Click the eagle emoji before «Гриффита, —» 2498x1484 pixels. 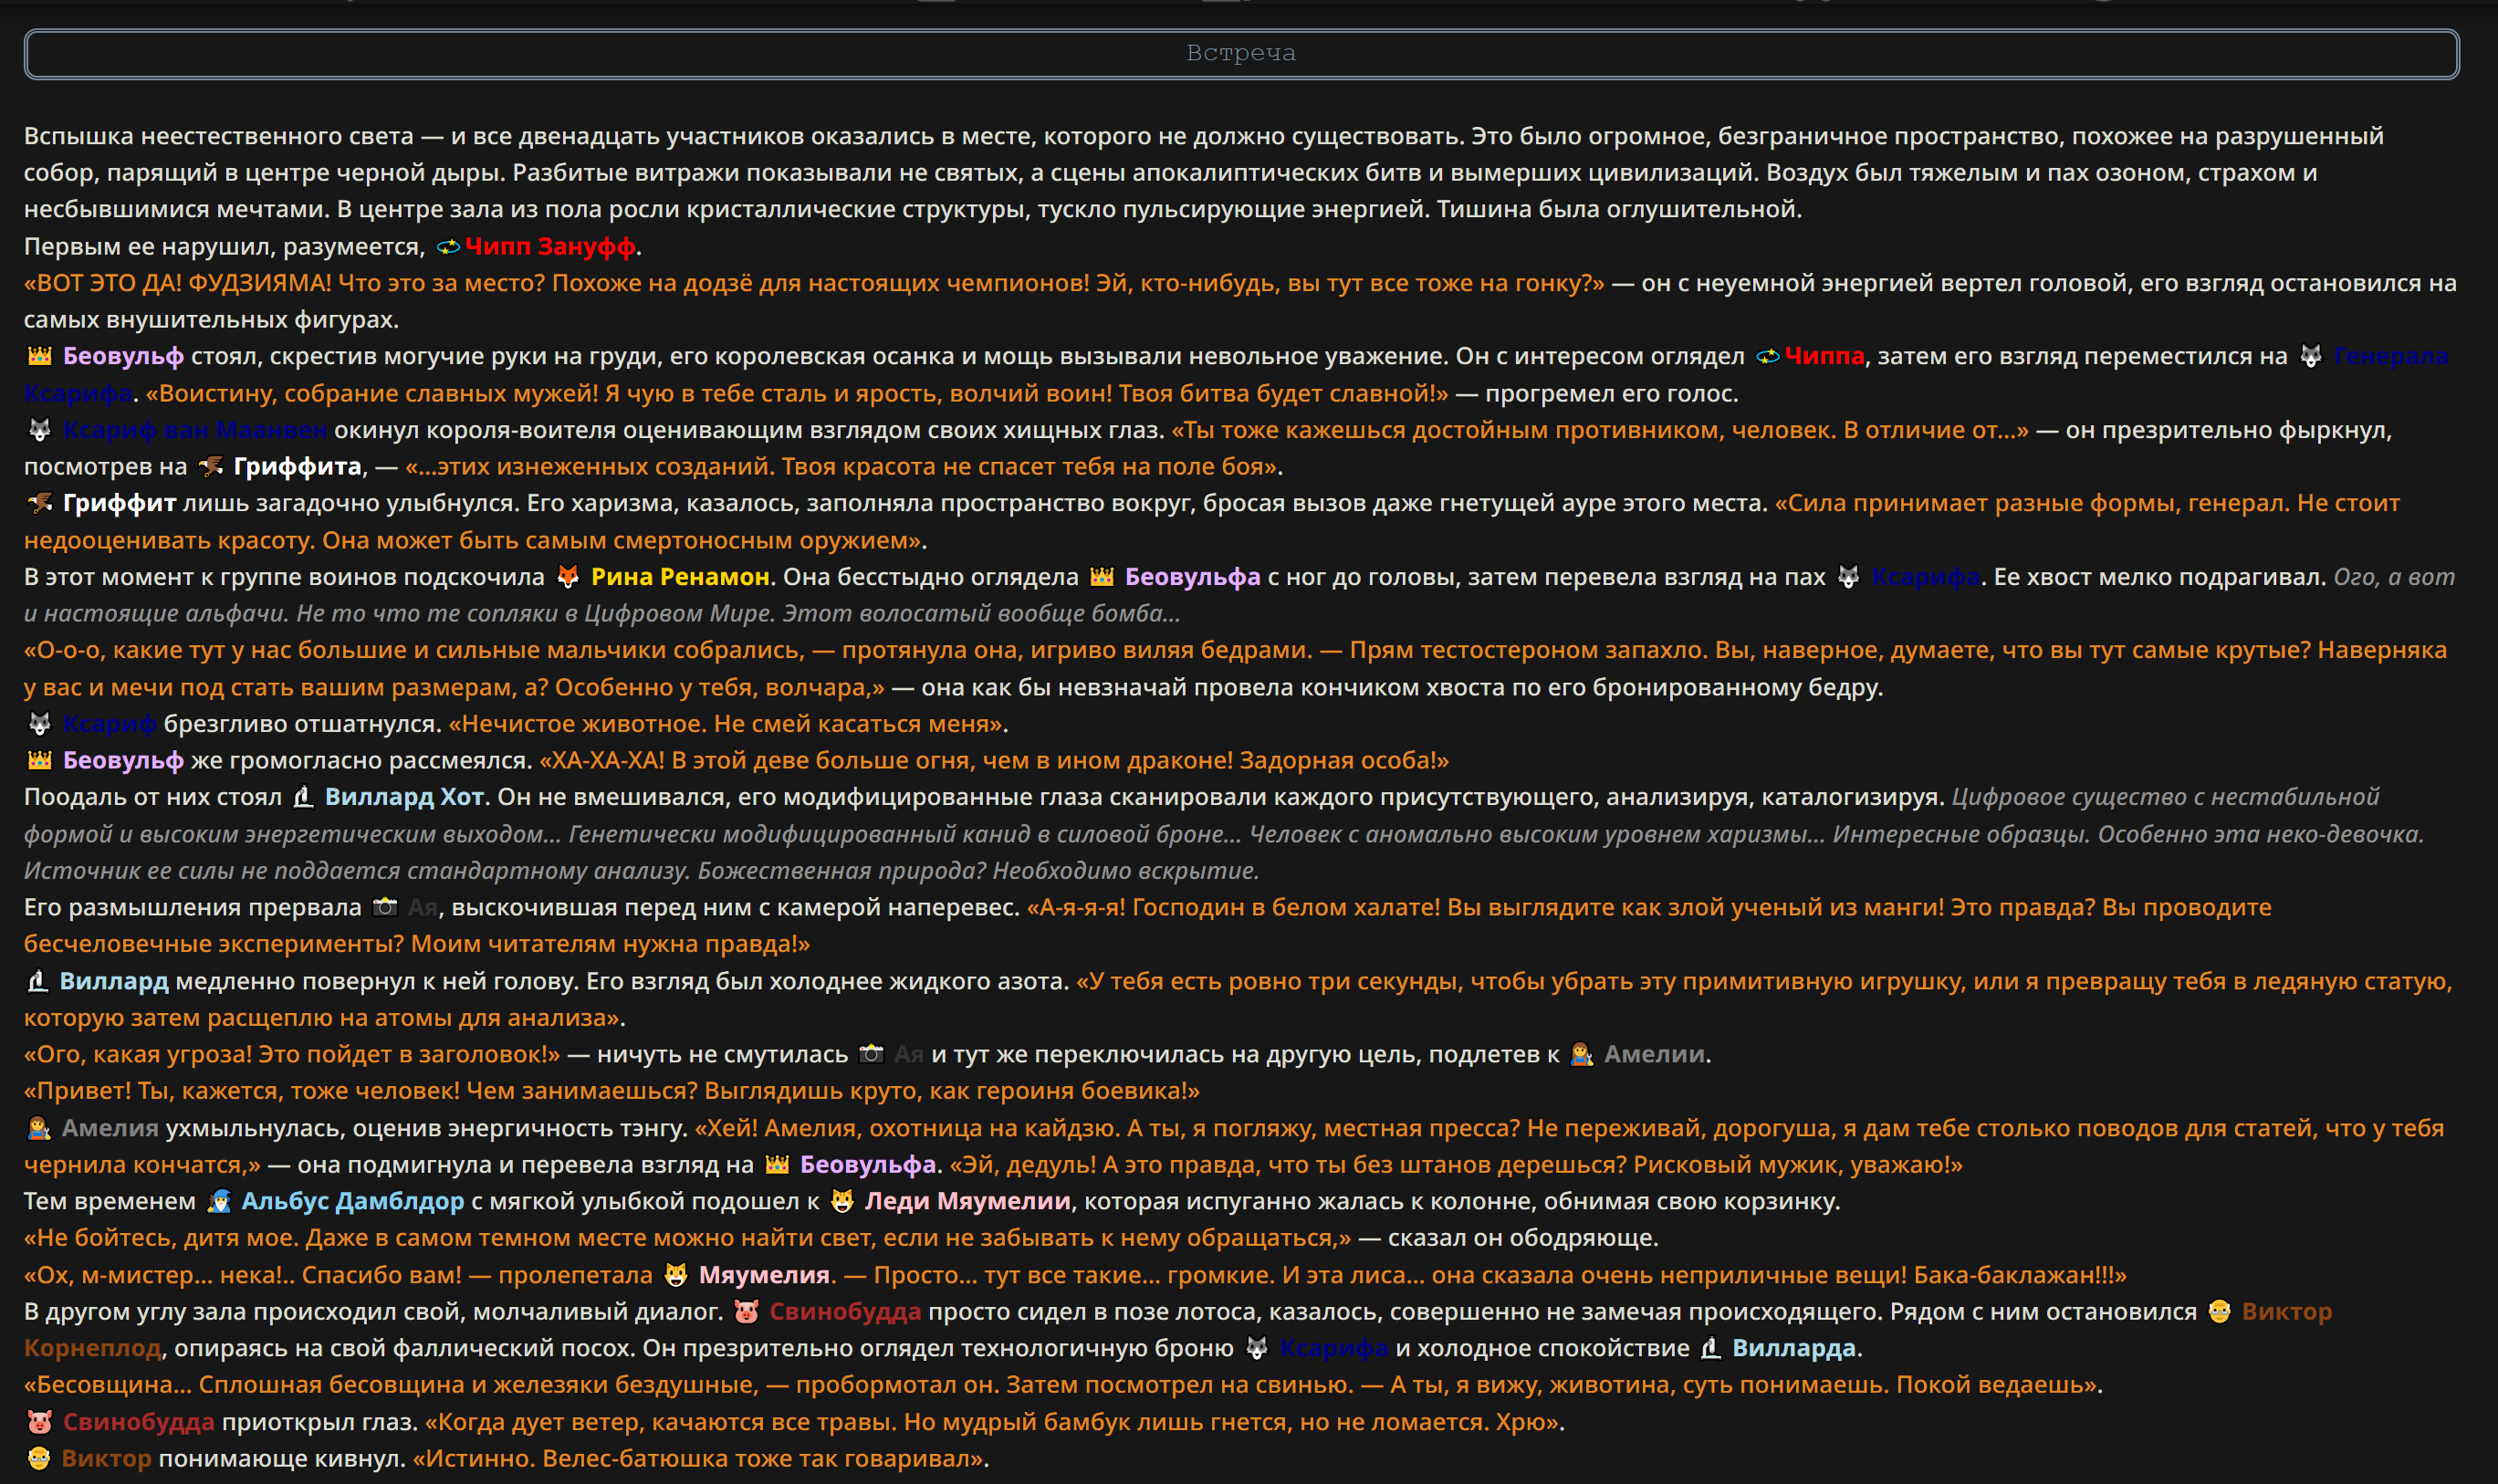click(210, 466)
